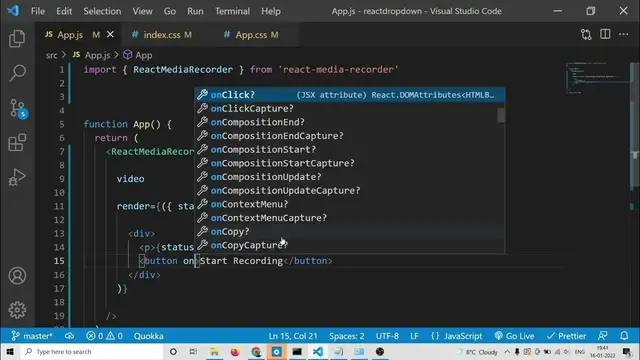Viewport: 640px width, 360px height.
Task: Select onCompositionEndCapture? suggestion
Action: pyautogui.click(x=349, y=136)
